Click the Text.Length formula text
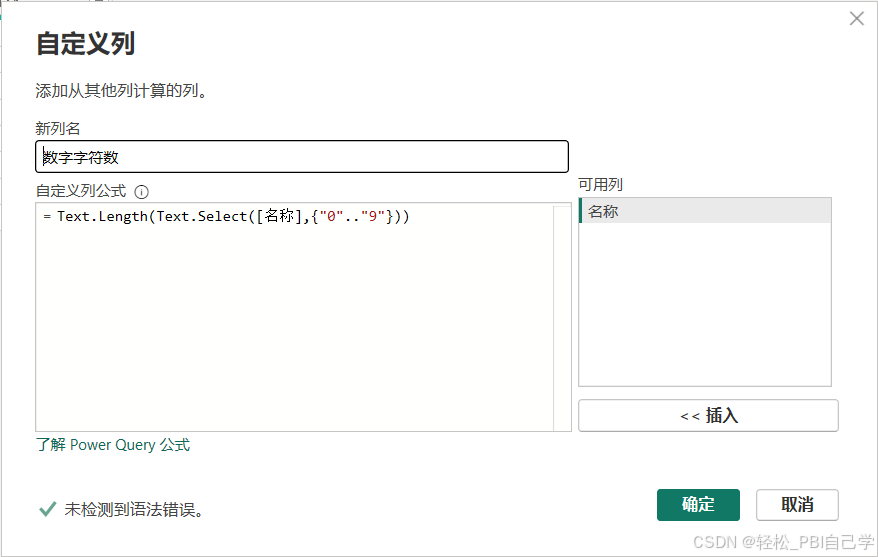Viewport: 878px width, 557px height. [102, 217]
